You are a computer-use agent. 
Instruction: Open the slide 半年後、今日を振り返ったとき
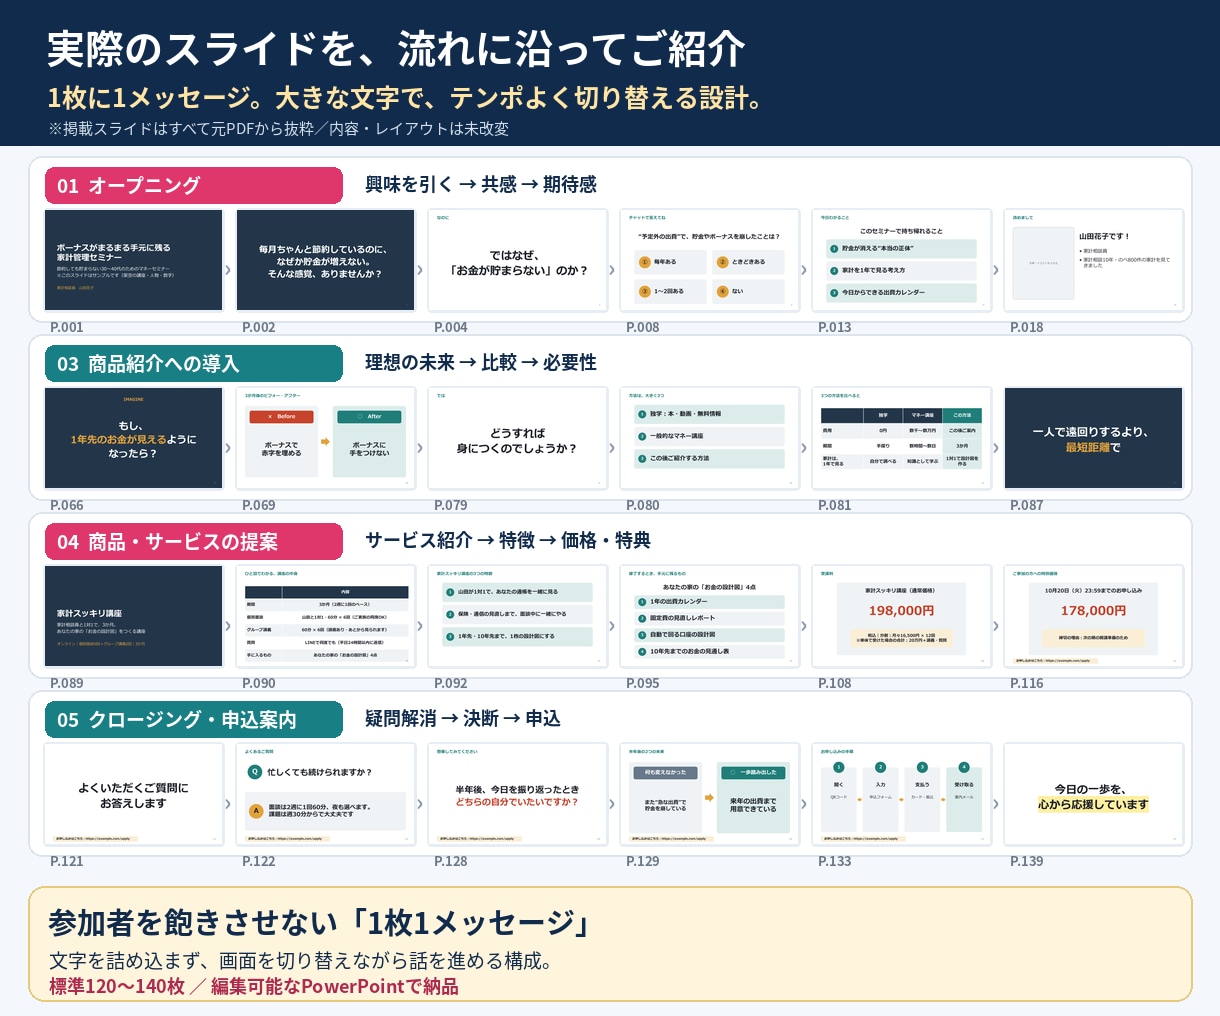point(518,794)
